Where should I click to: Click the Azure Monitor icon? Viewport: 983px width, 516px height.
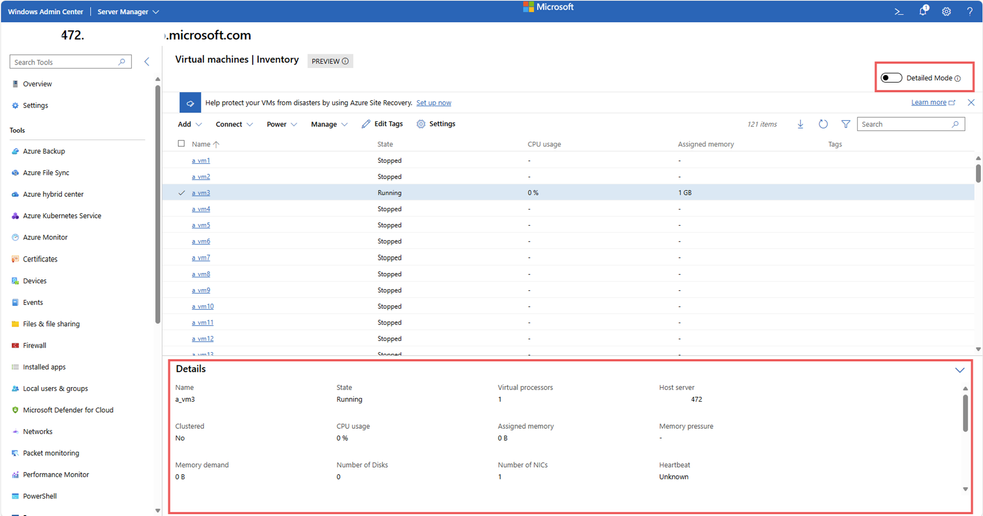[15, 237]
